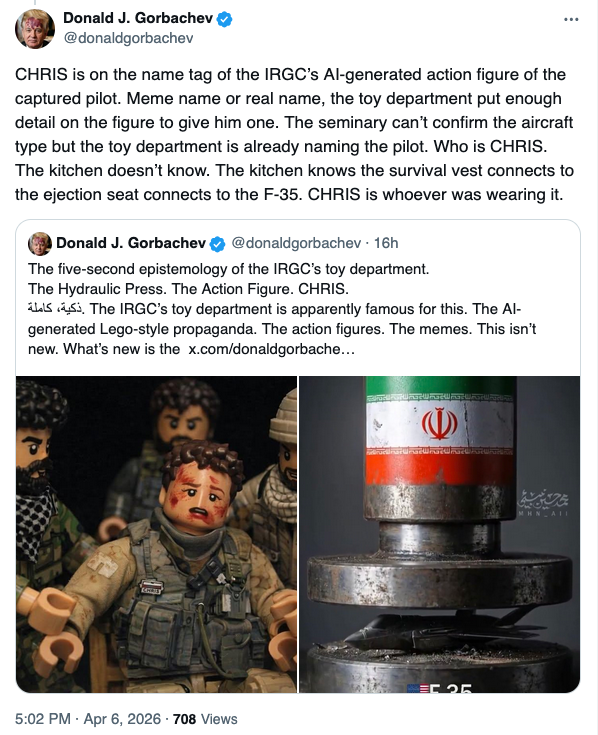The image size is (598, 735).
Task: Open the @donaldgorbachev handle under the header name
Action: (x=128, y=38)
